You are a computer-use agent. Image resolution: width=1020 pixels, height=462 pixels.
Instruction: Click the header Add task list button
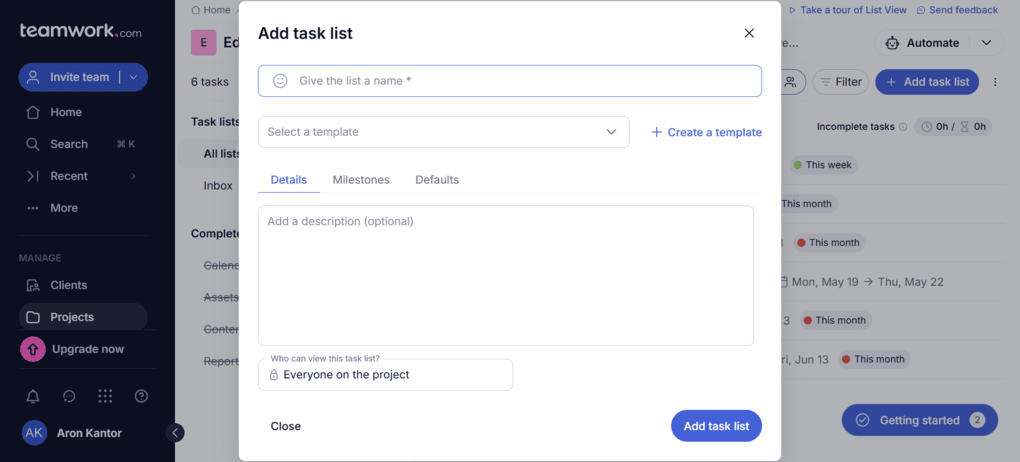click(x=927, y=82)
